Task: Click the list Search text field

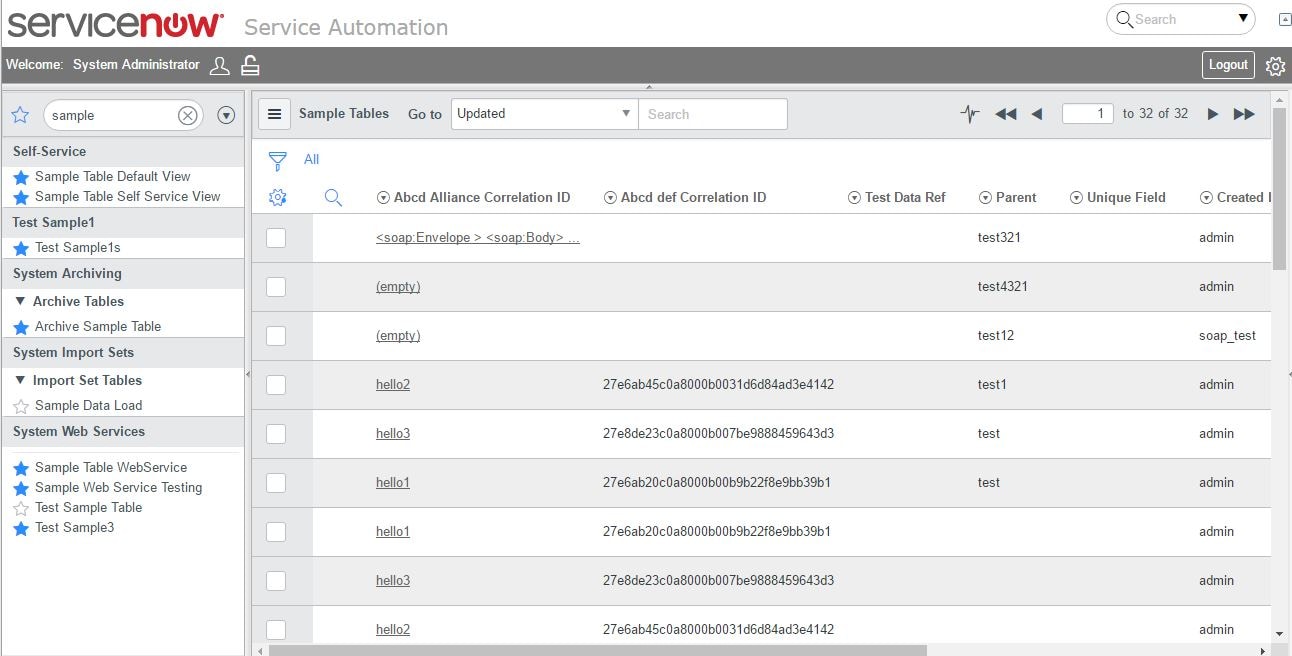Action: (713, 114)
